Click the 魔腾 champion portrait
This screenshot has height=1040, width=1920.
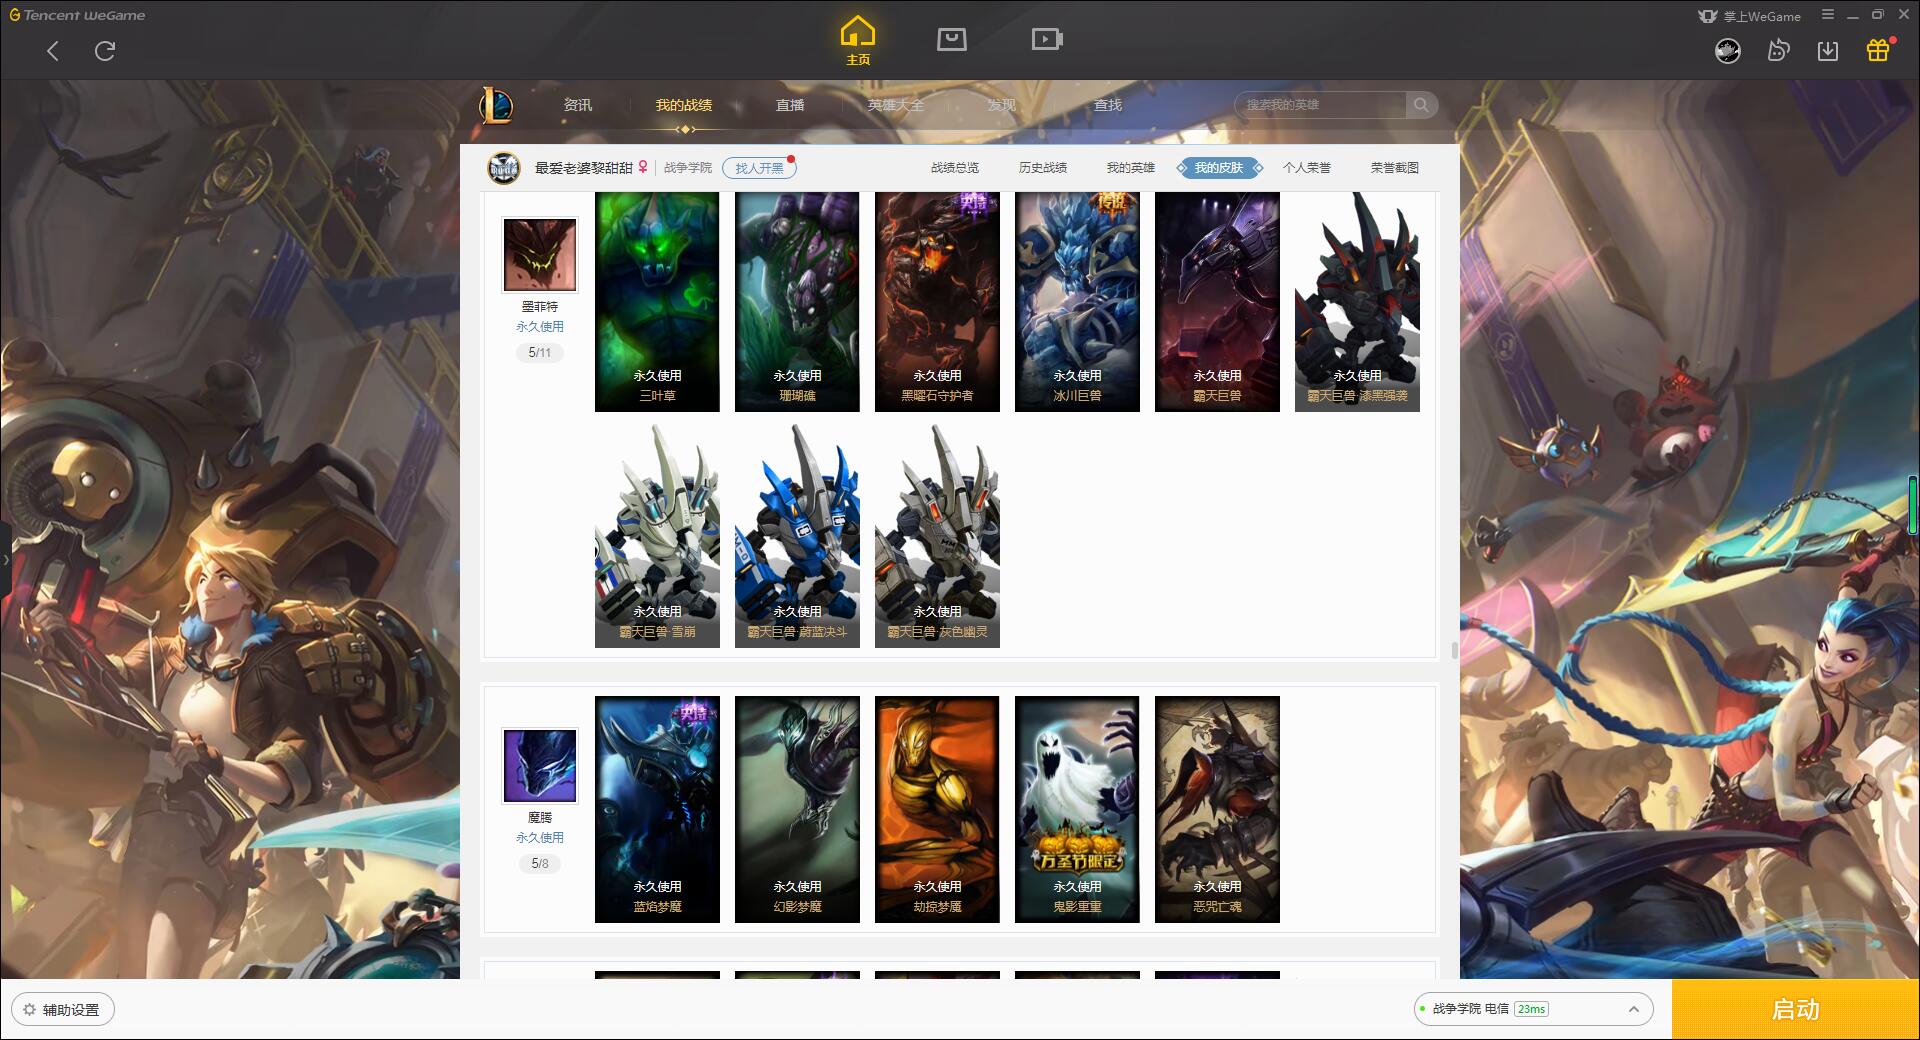pyautogui.click(x=539, y=766)
